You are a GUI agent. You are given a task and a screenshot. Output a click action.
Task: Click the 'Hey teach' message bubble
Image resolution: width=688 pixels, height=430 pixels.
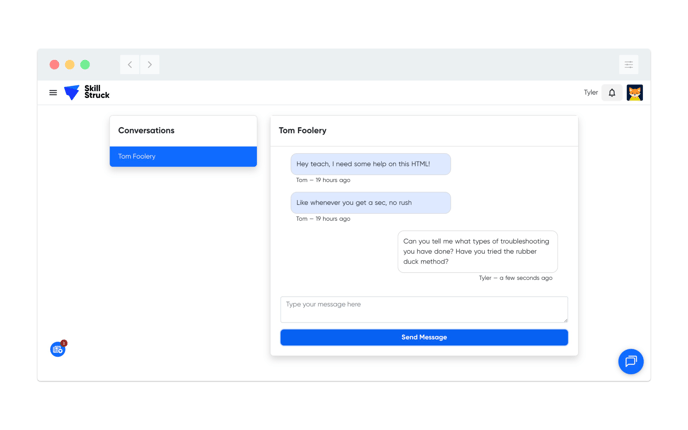coord(370,164)
